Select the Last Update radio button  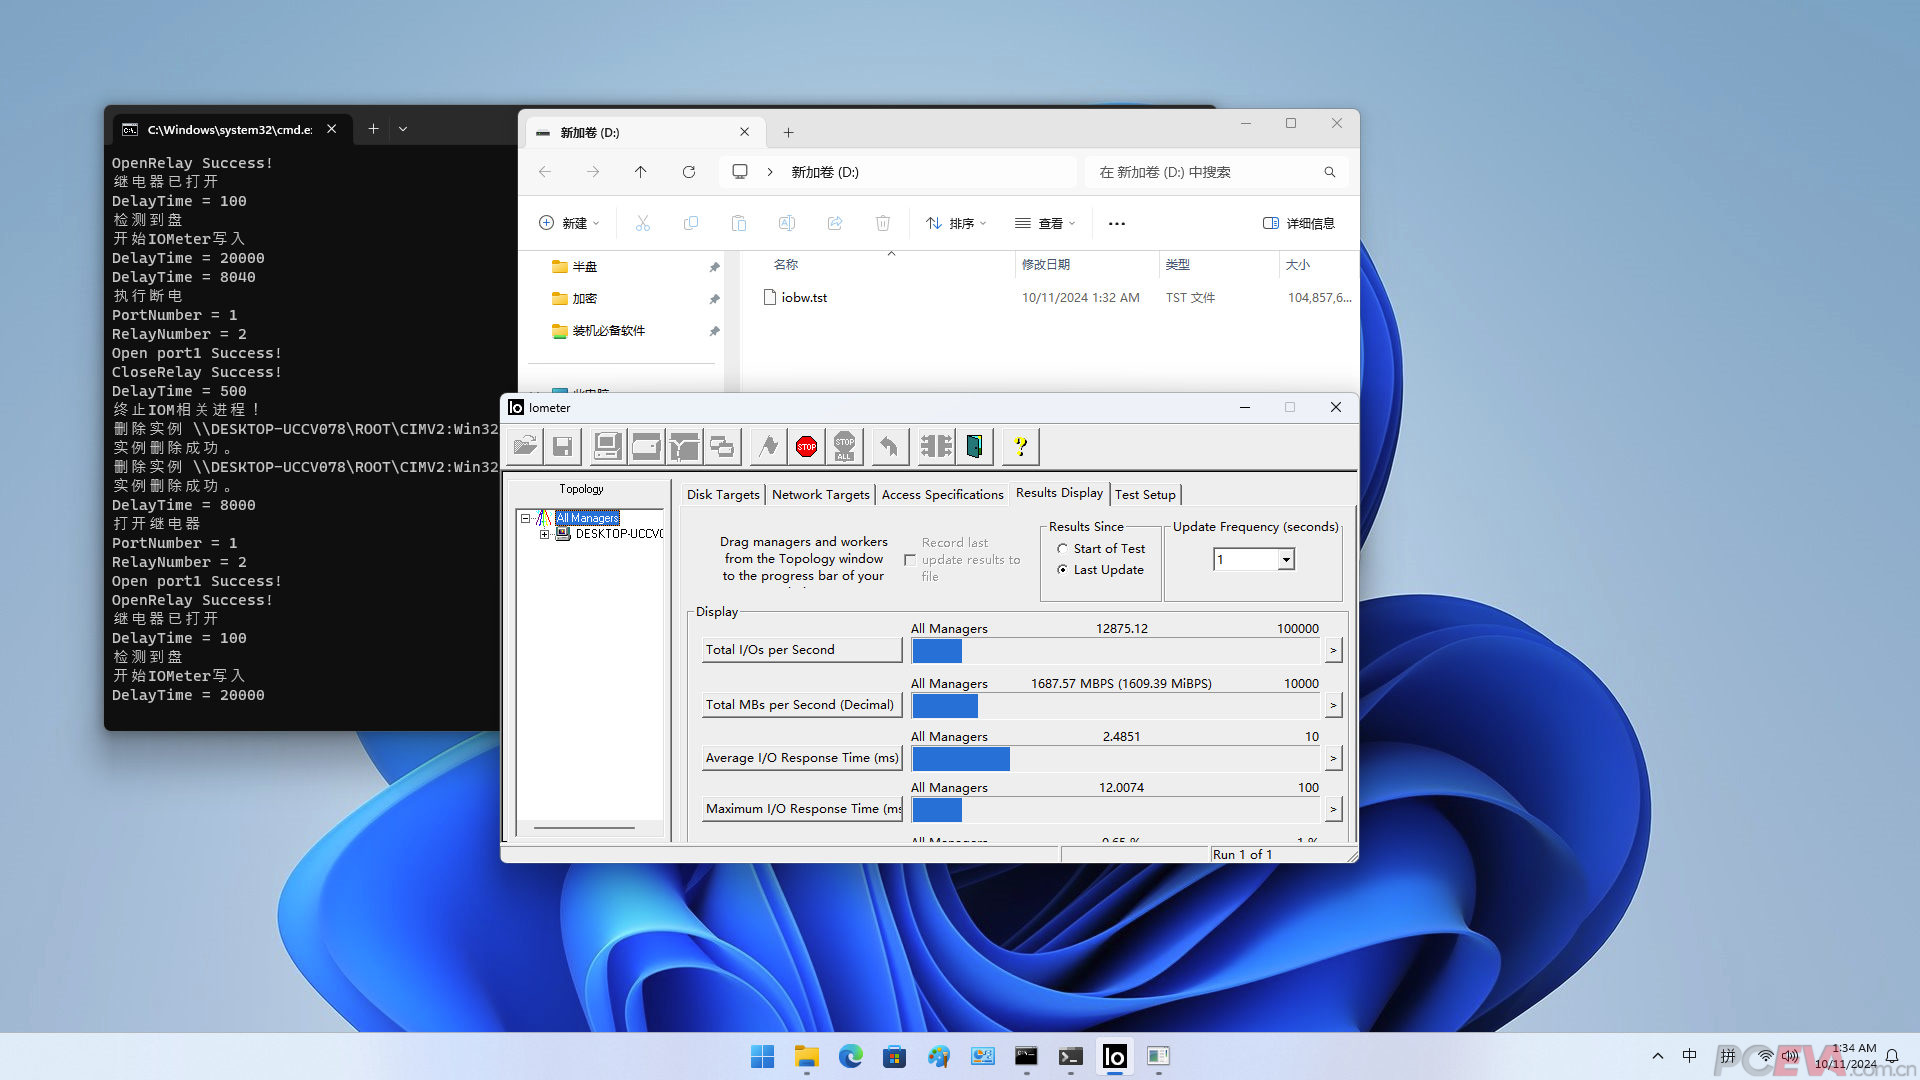[1062, 570]
